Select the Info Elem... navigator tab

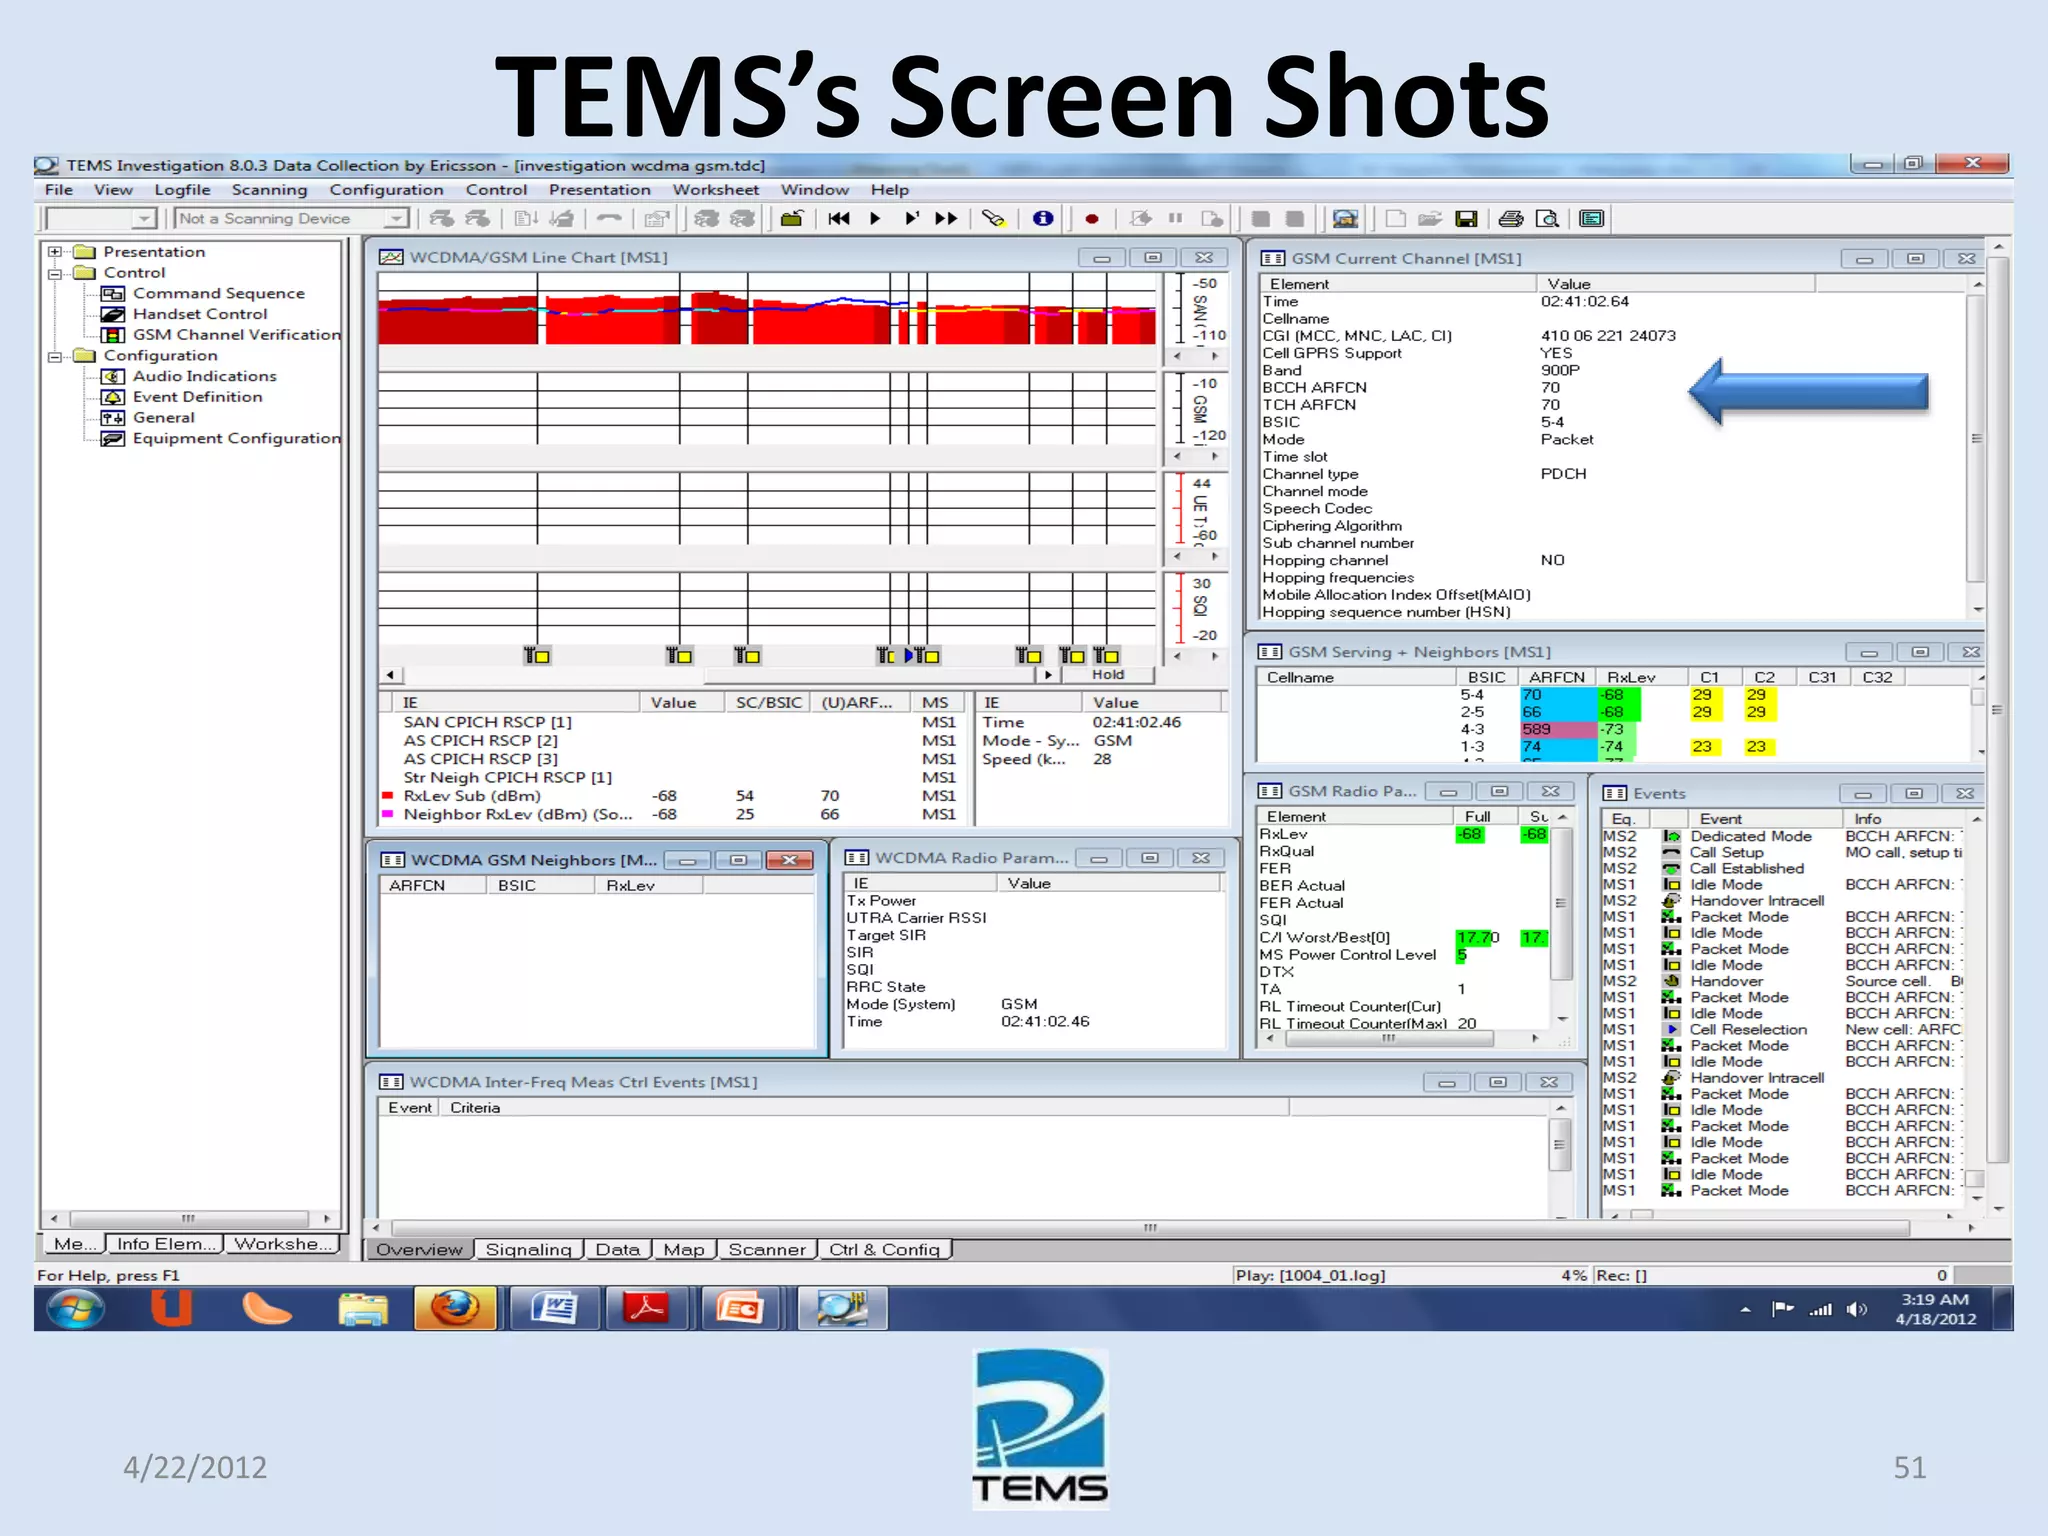click(165, 1244)
